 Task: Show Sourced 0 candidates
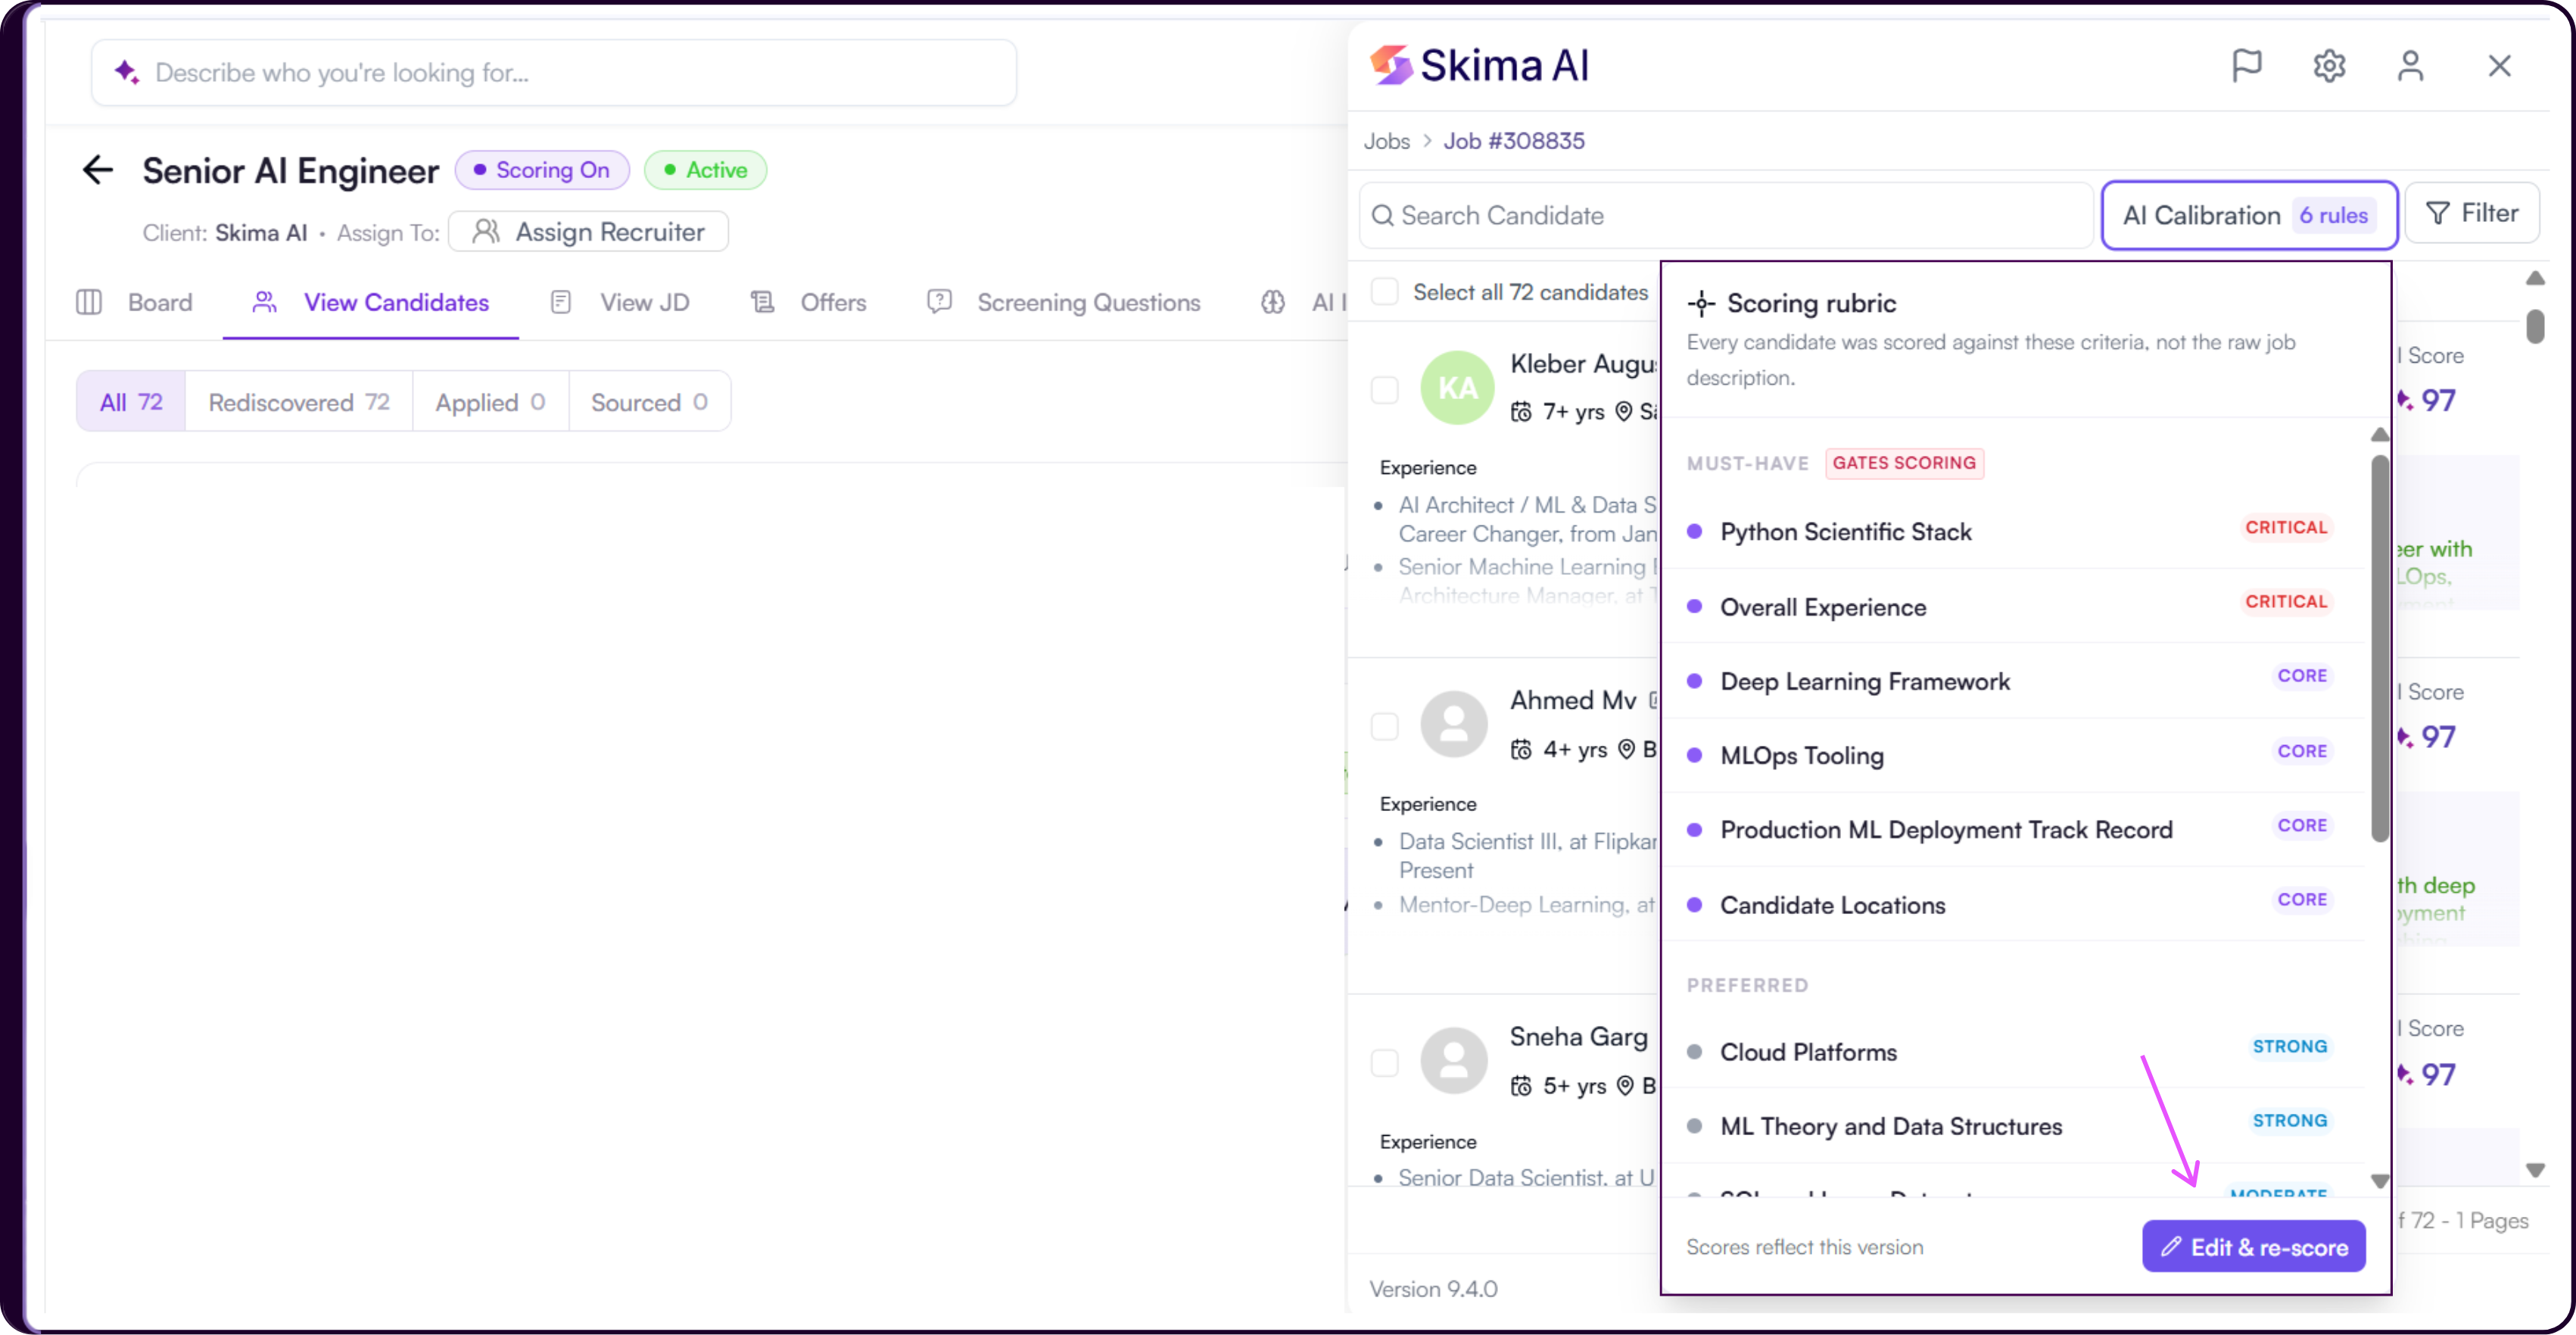(x=650, y=402)
